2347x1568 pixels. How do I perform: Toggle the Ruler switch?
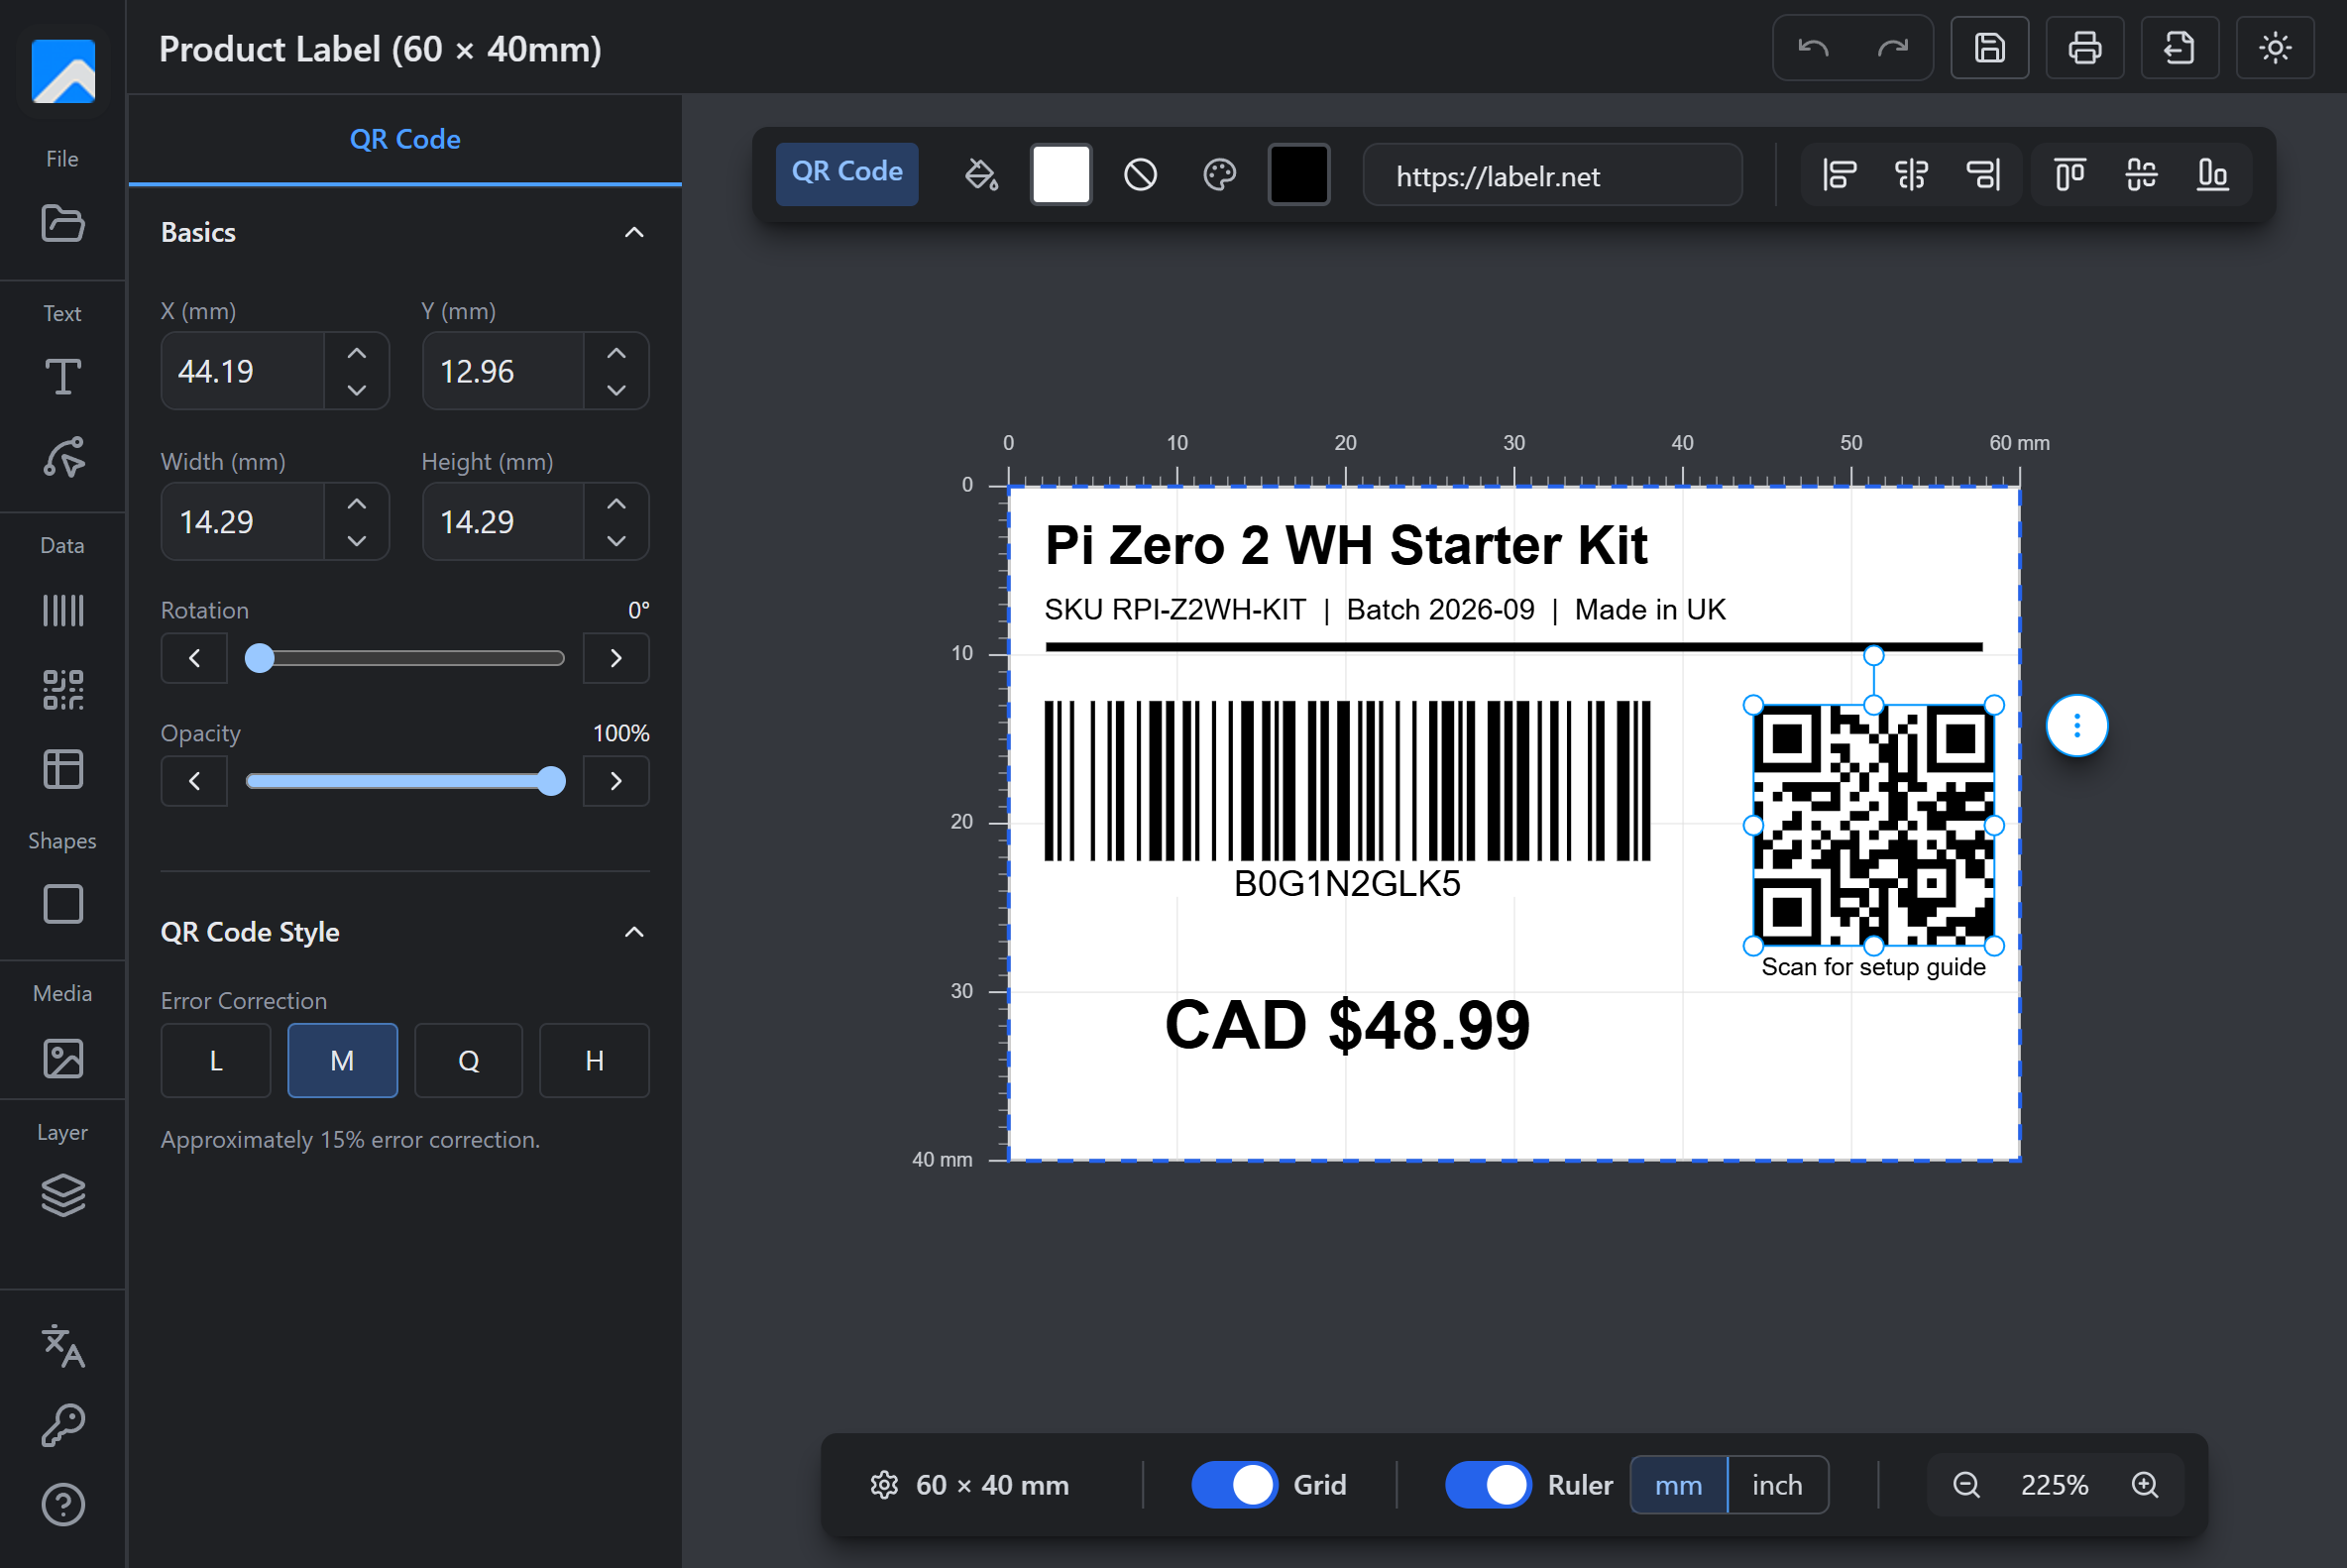[x=1488, y=1484]
